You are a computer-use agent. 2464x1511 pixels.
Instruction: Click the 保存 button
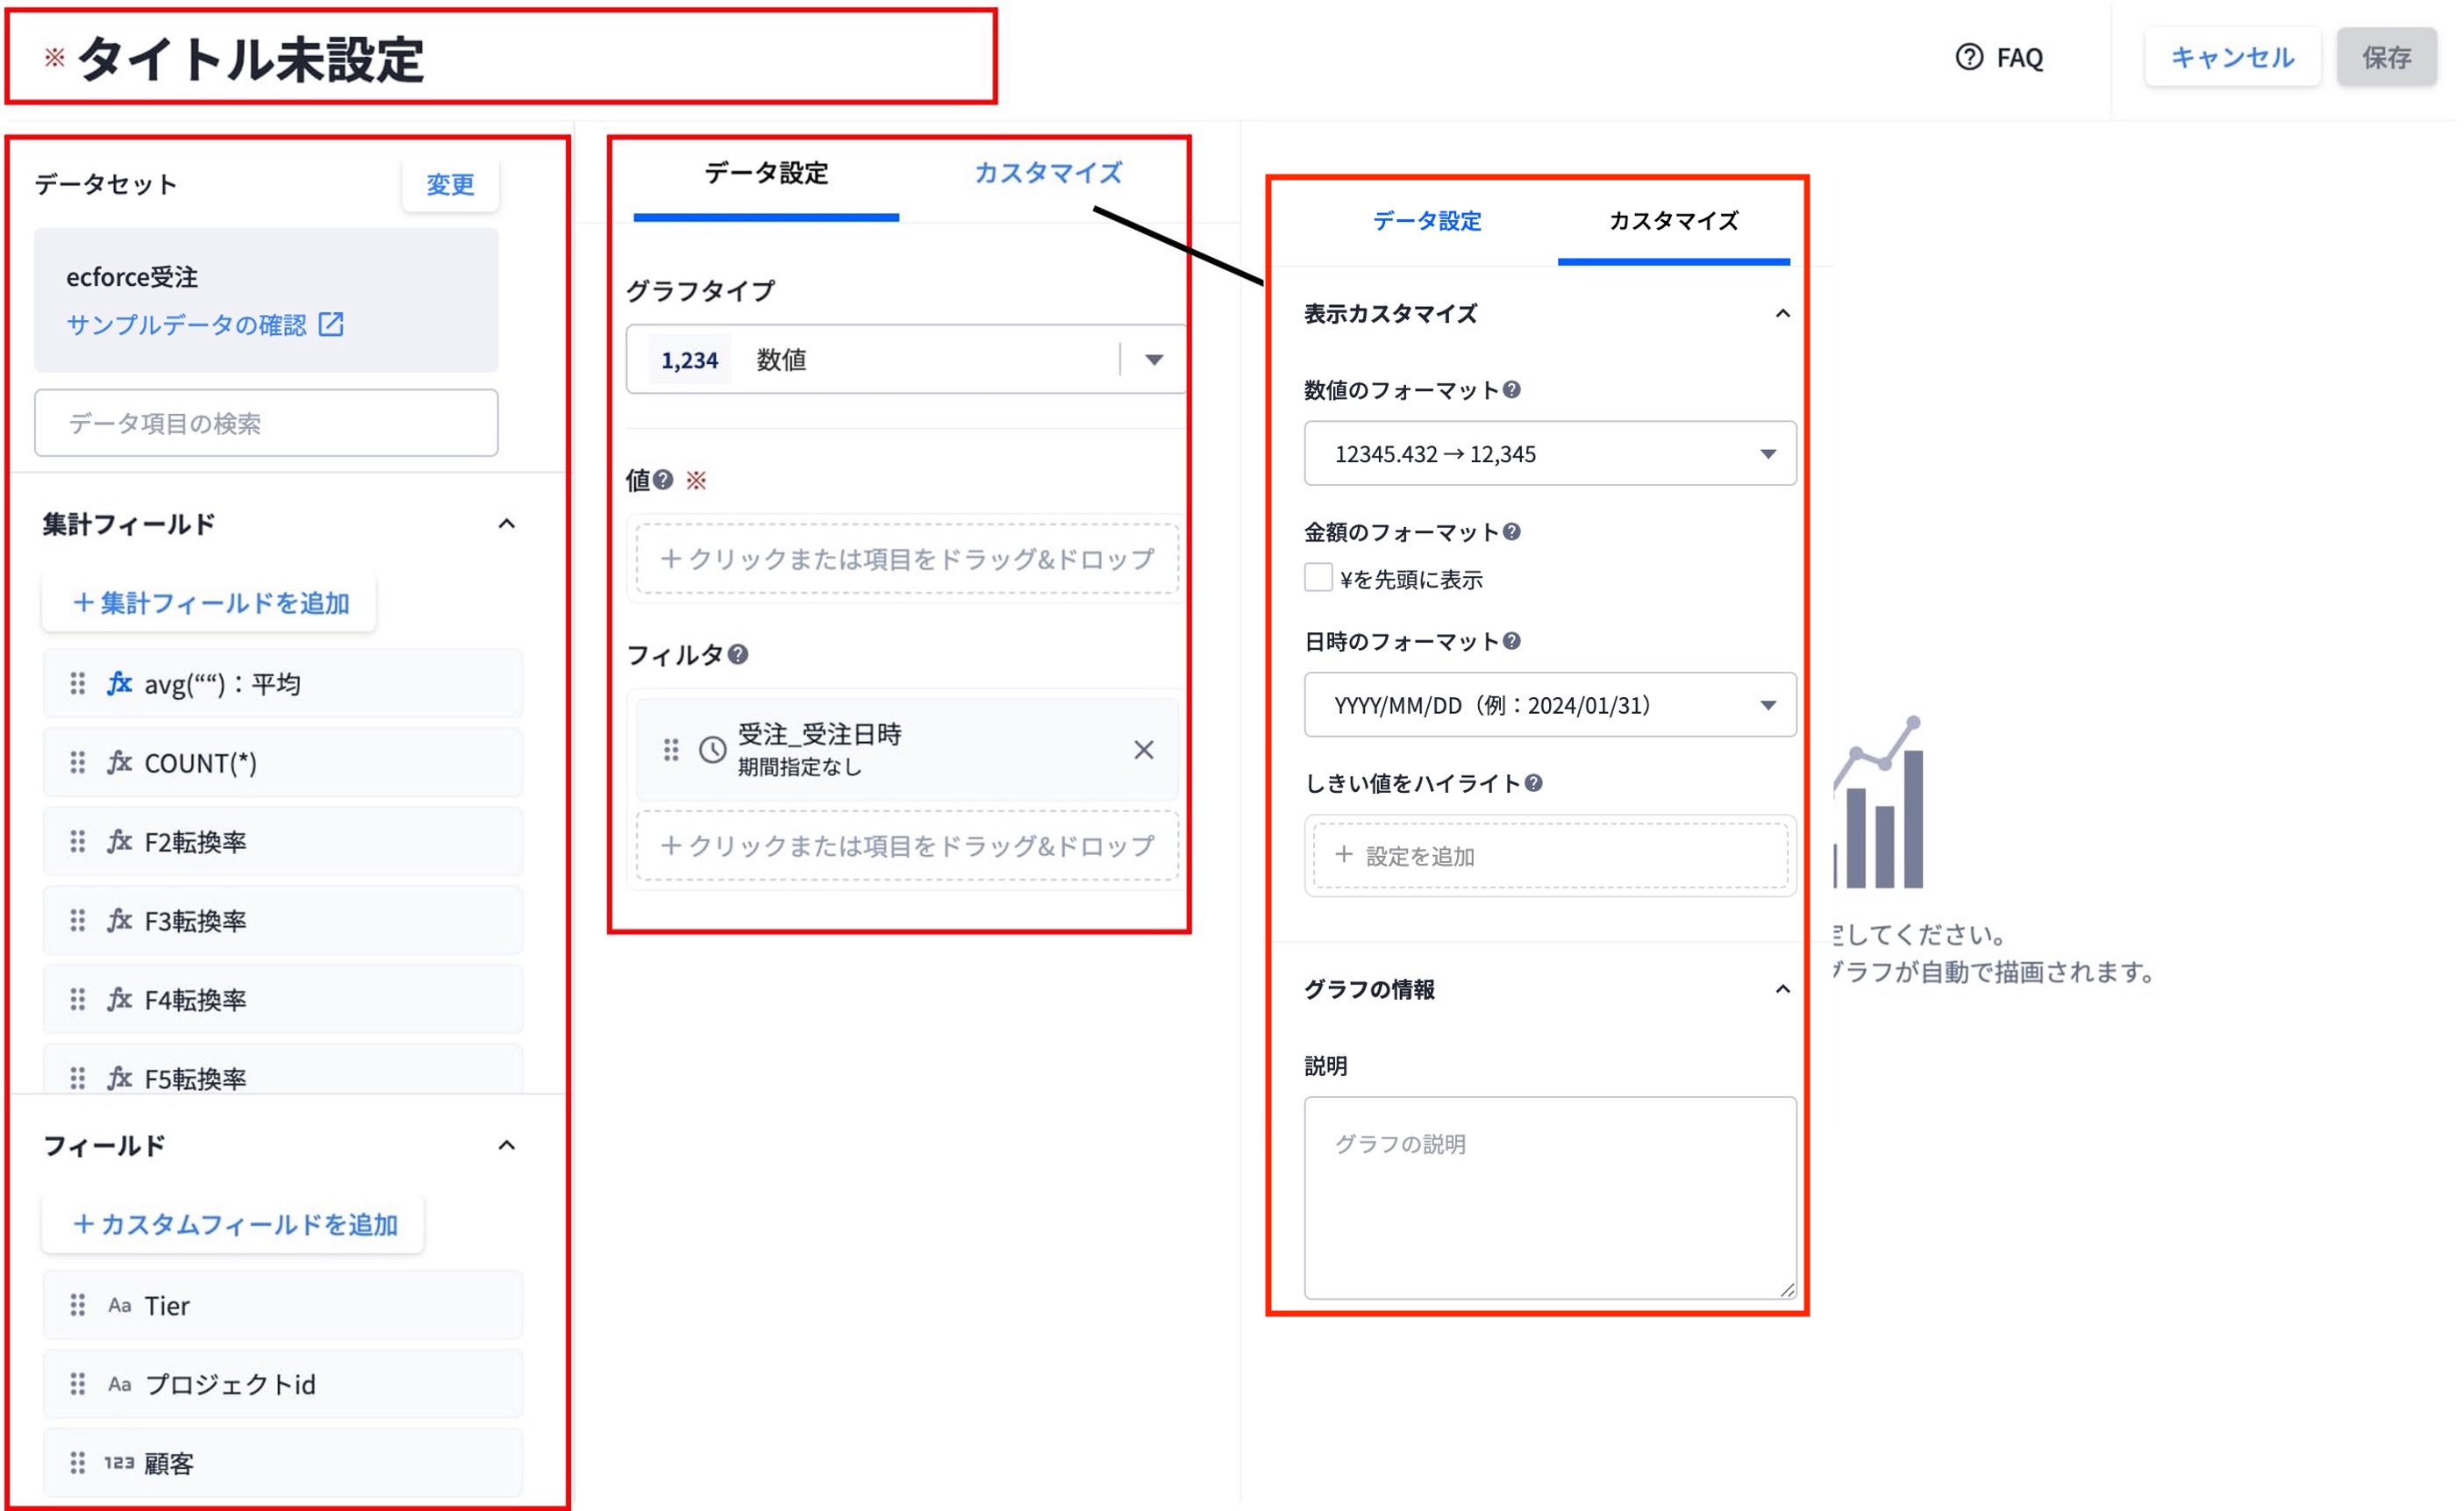pyautogui.click(x=2386, y=57)
